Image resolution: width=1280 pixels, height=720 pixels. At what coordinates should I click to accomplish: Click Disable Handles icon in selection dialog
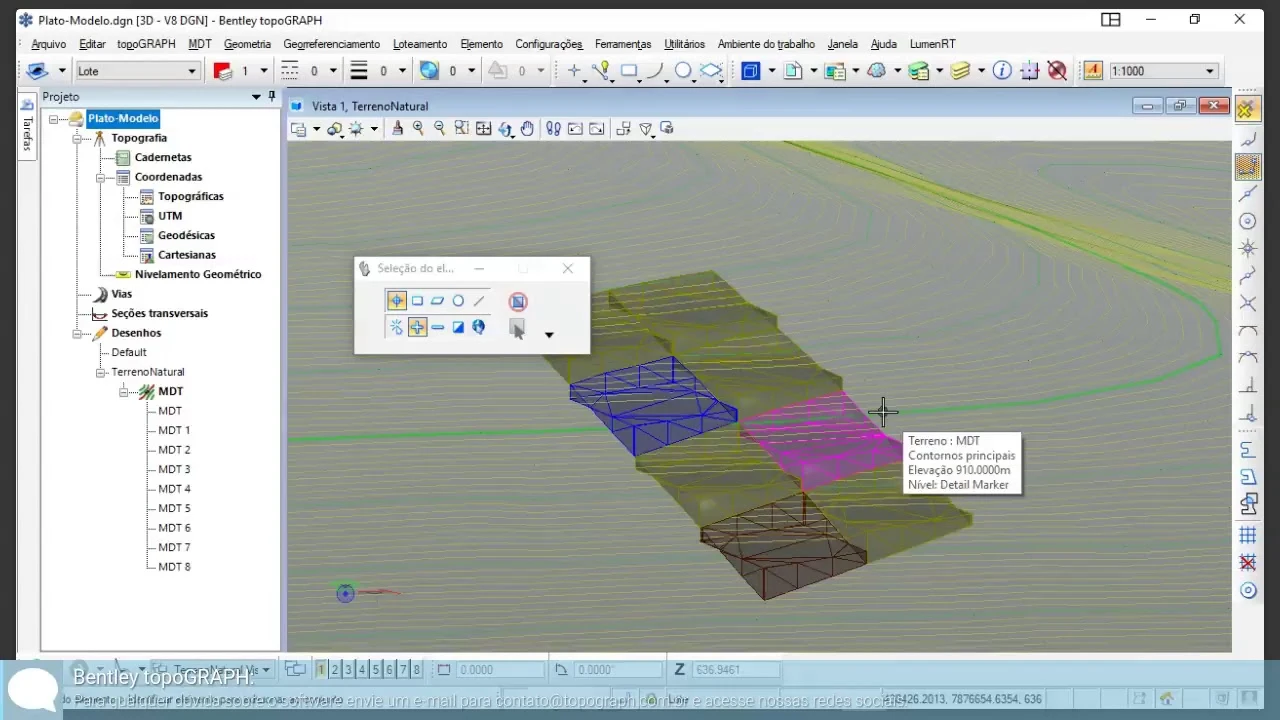(x=517, y=301)
